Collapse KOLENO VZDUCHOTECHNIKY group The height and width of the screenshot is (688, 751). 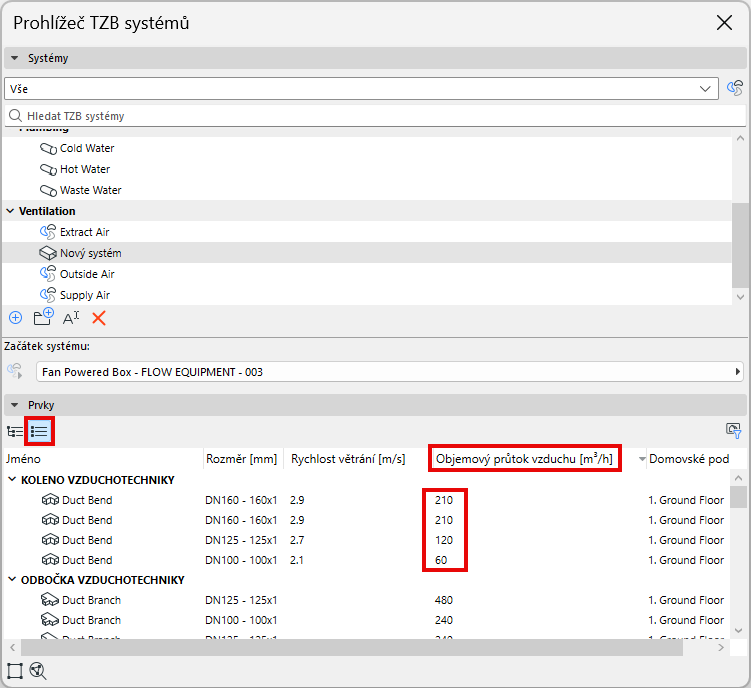[12, 480]
